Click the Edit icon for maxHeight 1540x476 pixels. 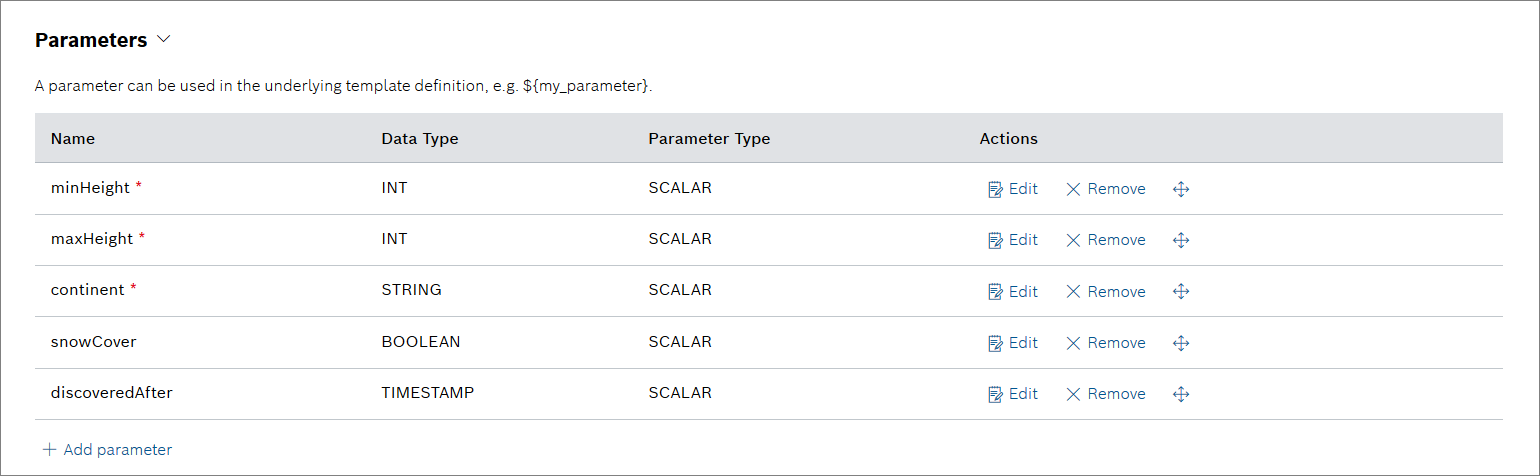tap(995, 240)
